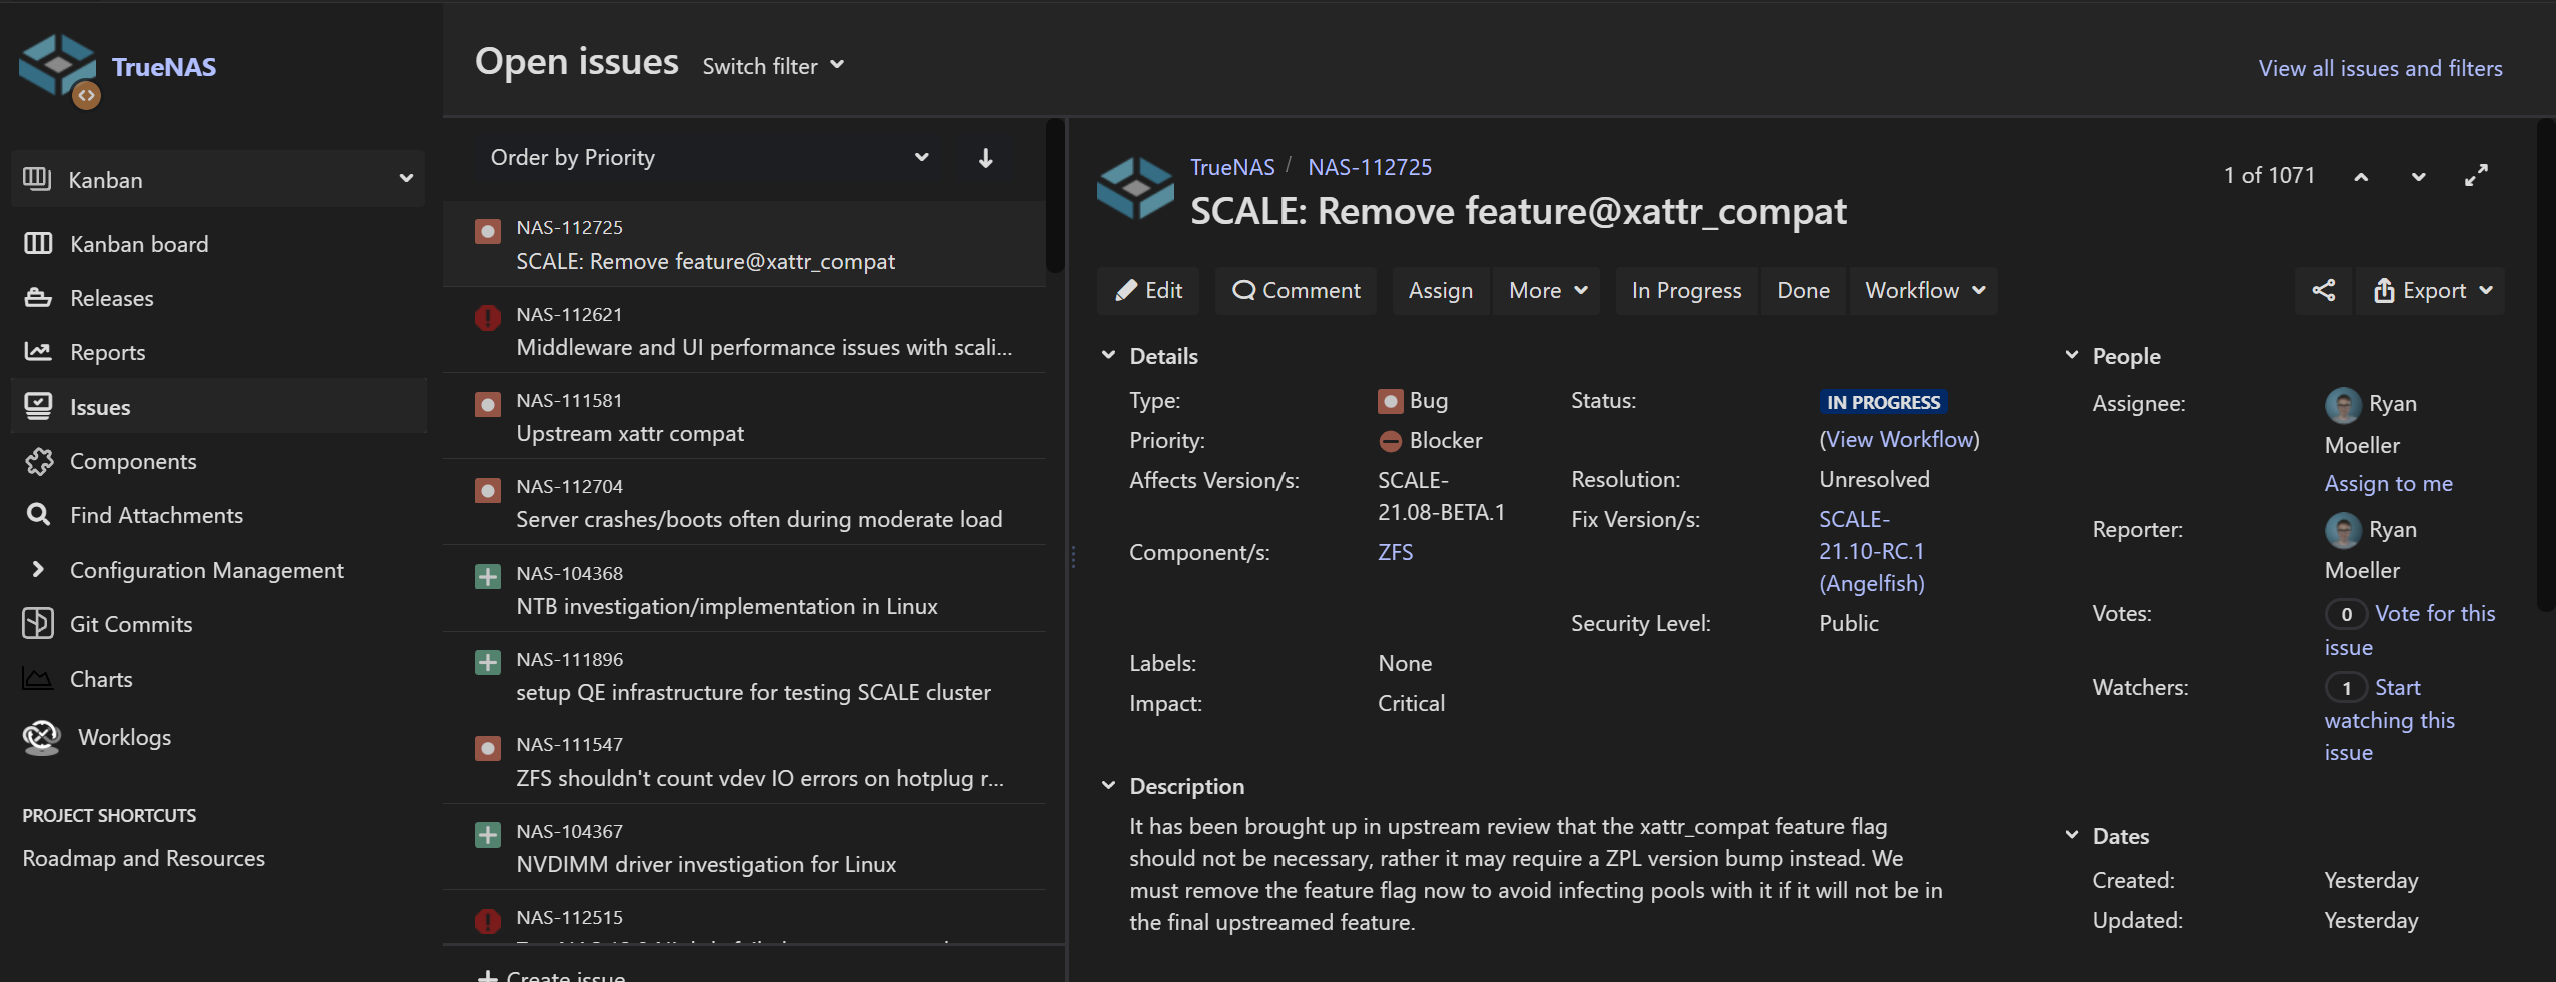Open the Workflow dropdown menu
The height and width of the screenshot is (982, 2556).
(1923, 291)
